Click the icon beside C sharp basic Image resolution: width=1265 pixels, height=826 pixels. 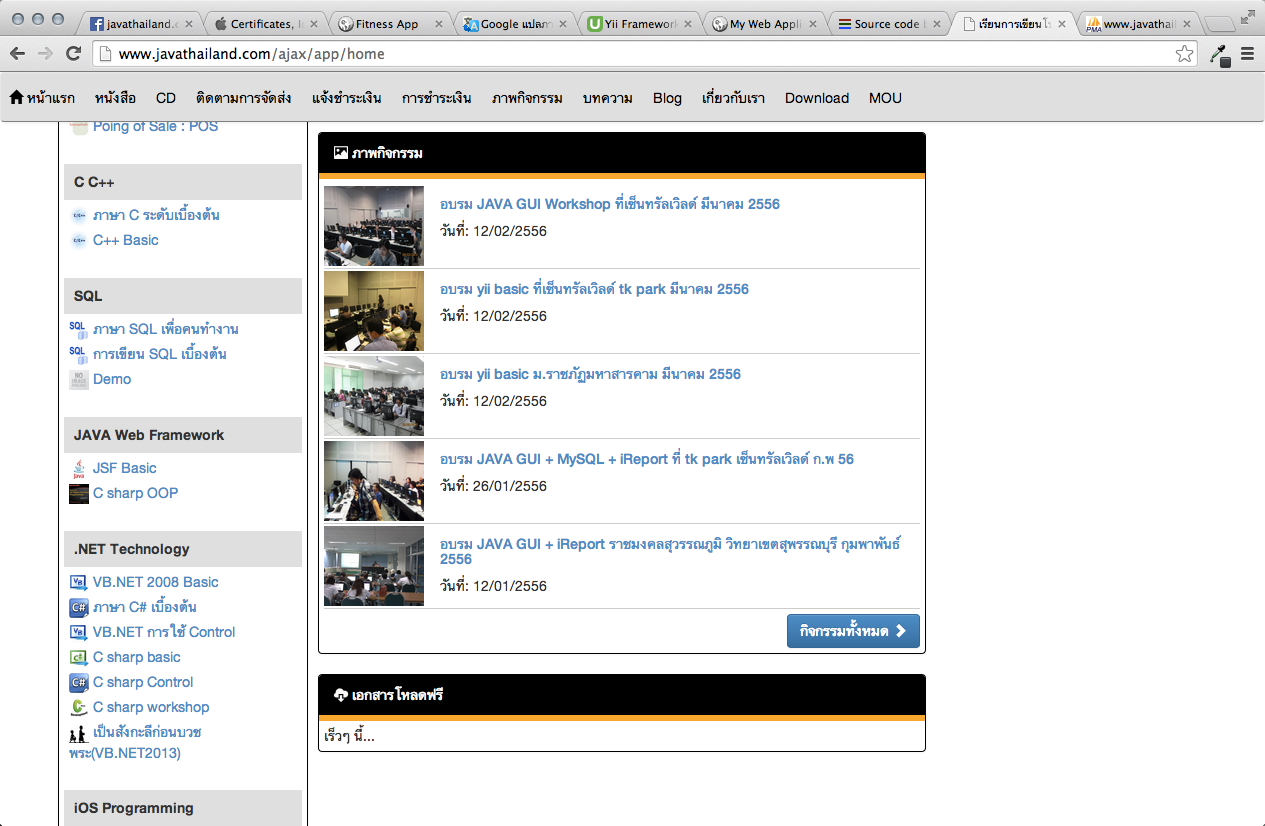pyautogui.click(x=79, y=657)
